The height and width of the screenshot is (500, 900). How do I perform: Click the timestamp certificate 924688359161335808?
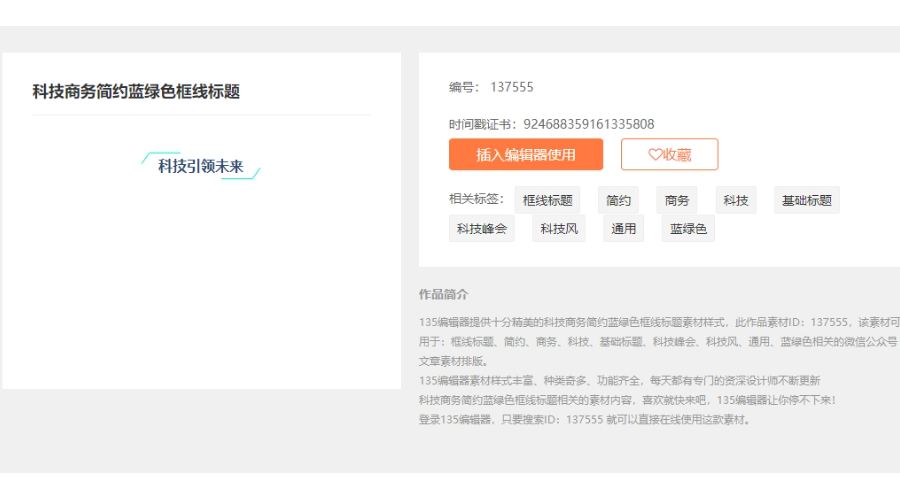coord(588,124)
